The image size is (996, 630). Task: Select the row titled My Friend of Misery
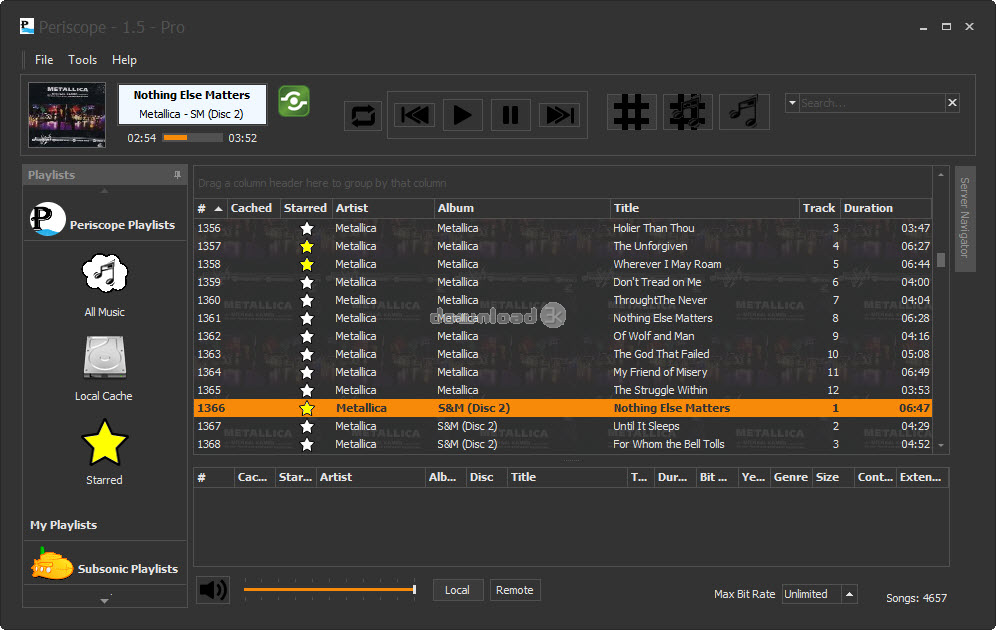point(563,372)
